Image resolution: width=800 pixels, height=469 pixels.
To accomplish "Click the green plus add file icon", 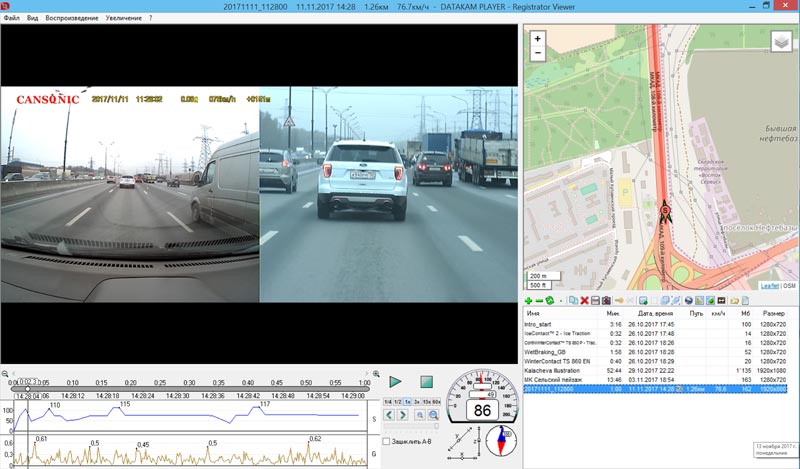I will [x=528, y=300].
